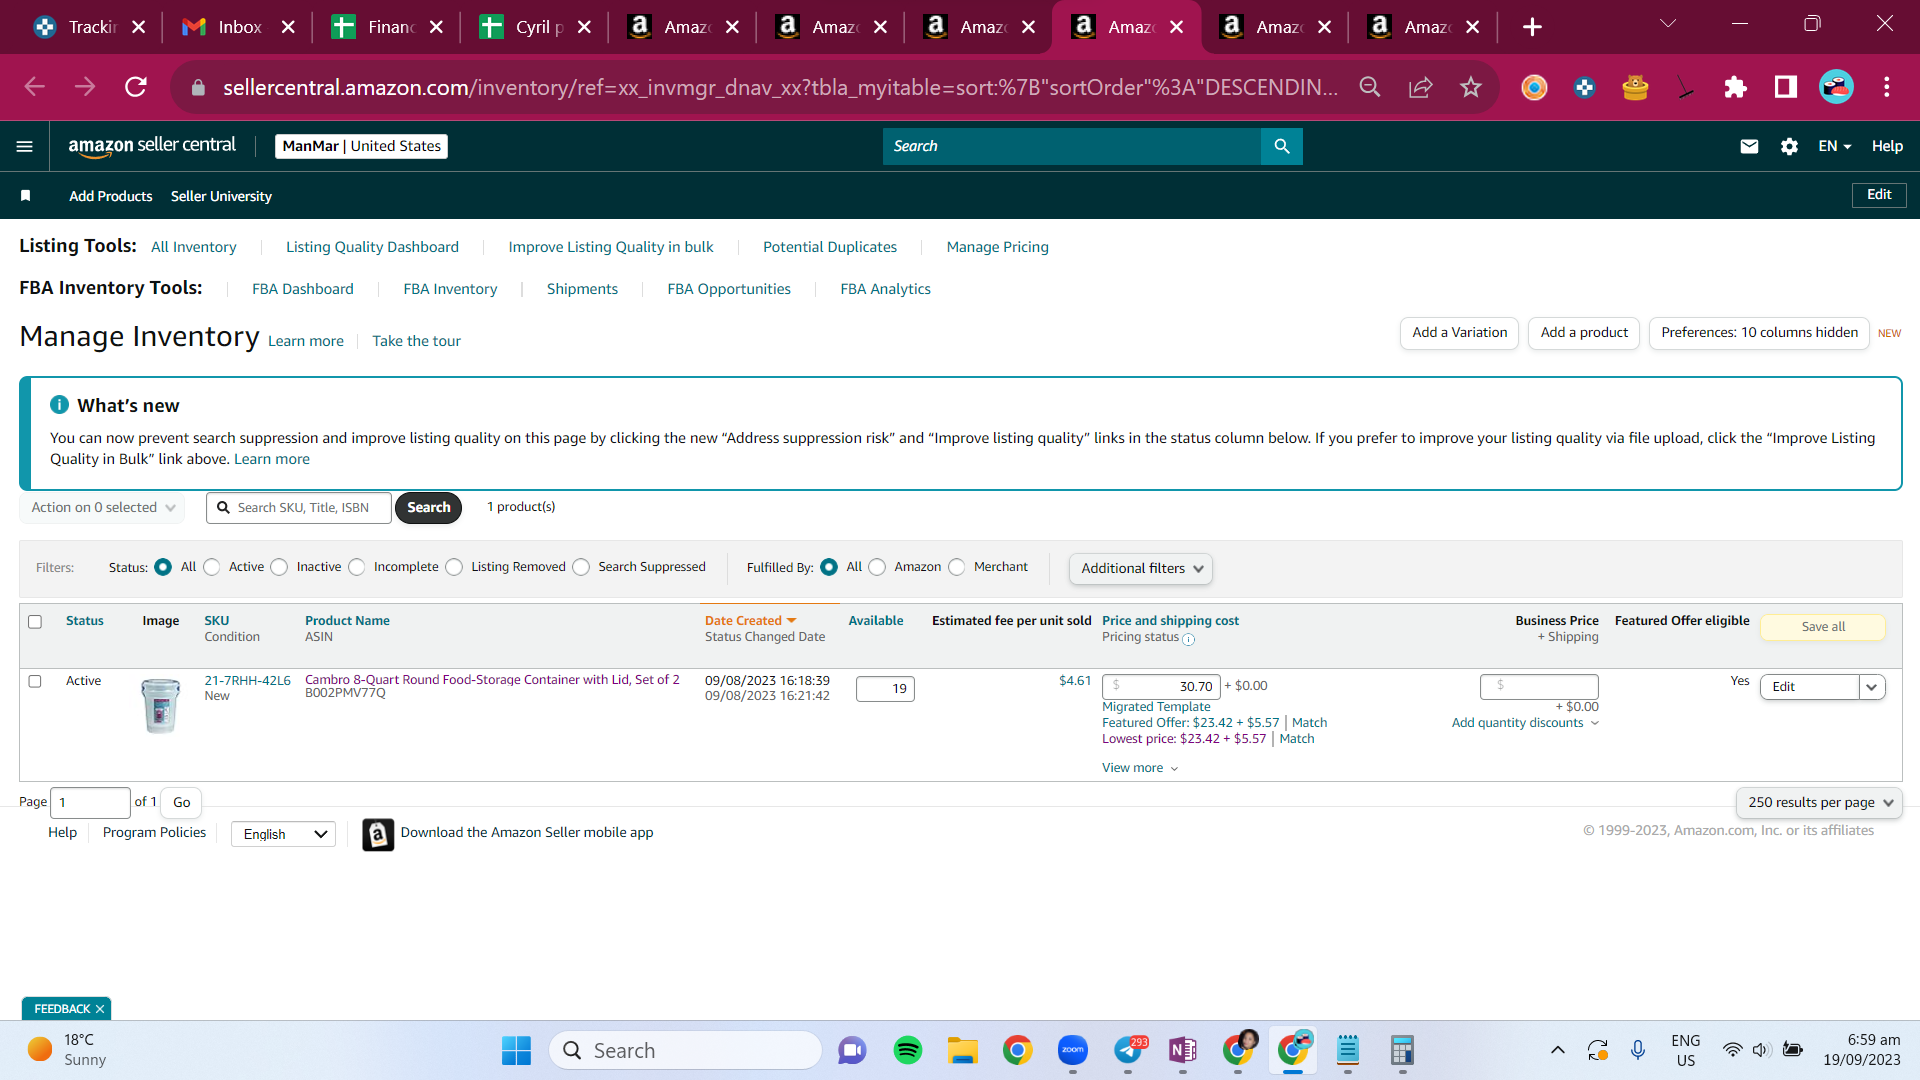
Task: Open the Edit action dropdown arrow
Action: click(x=1872, y=687)
